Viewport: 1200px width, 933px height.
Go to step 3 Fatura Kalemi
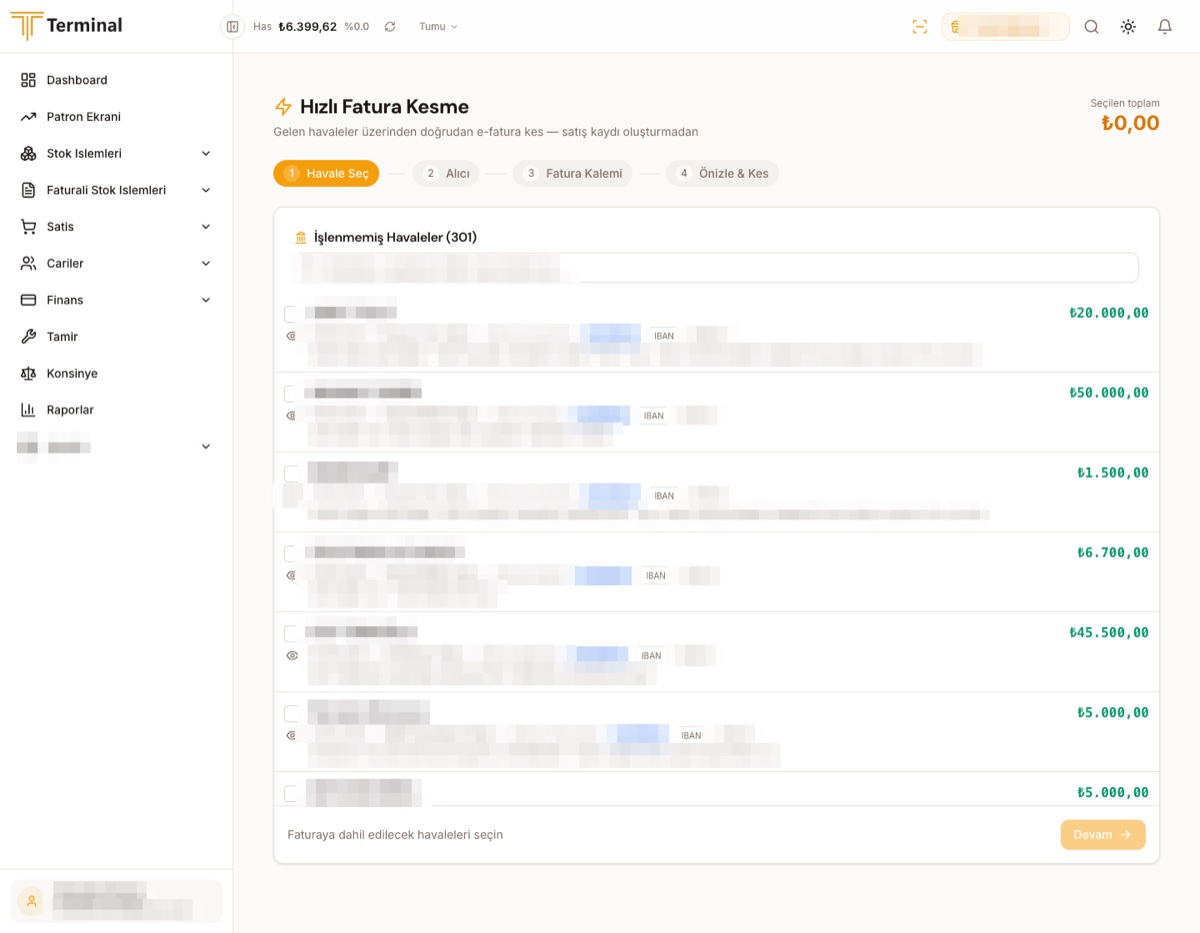(x=573, y=174)
